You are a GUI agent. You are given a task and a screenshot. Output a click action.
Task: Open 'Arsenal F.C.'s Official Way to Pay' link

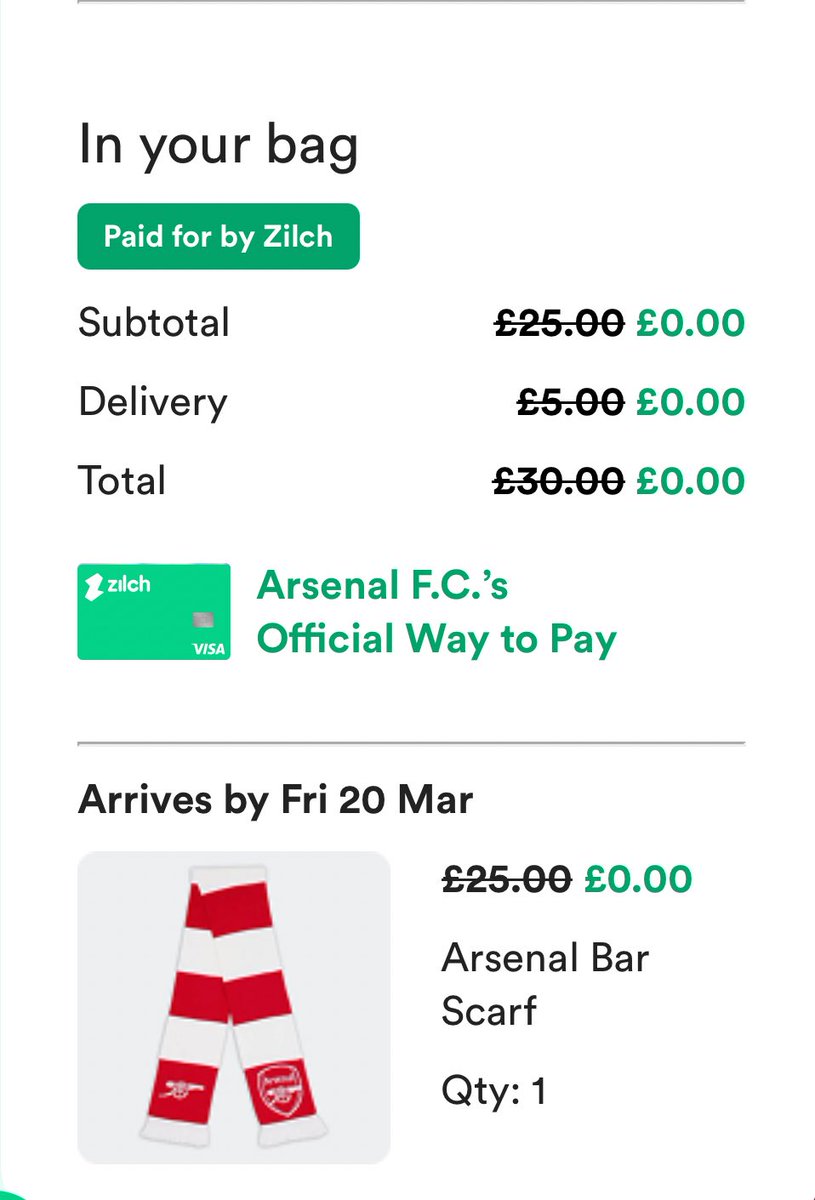tap(436, 612)
